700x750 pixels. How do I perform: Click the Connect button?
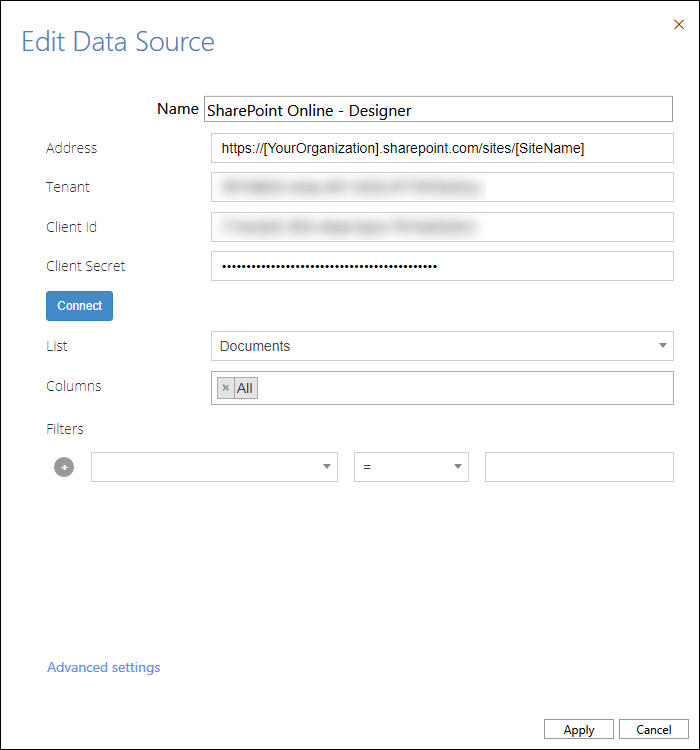pos(79,306)
